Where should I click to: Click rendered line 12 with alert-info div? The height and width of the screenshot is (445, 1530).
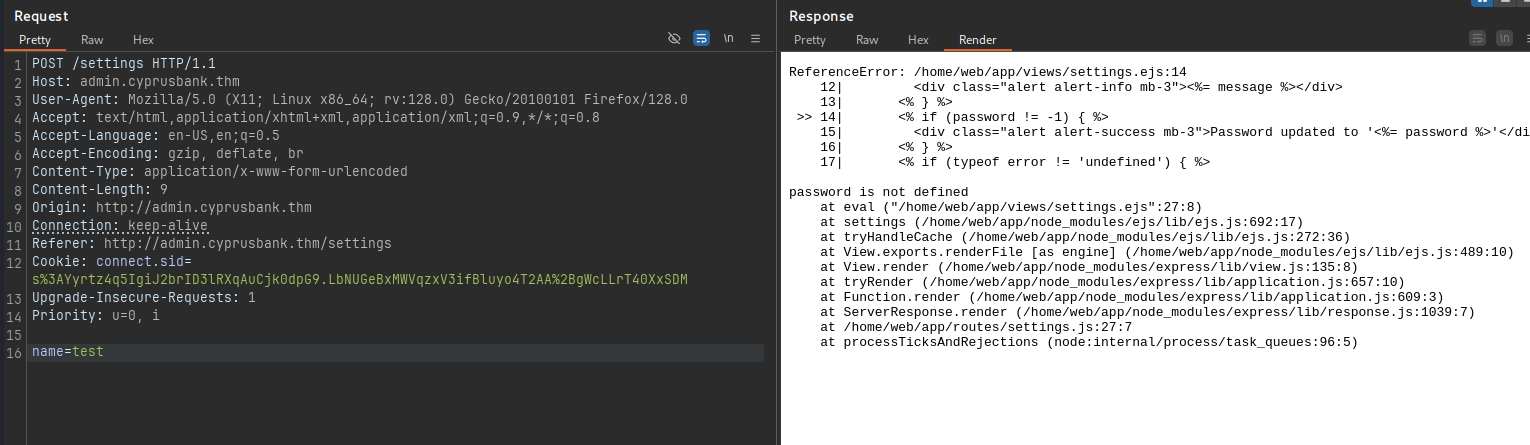coord(1081,87)
